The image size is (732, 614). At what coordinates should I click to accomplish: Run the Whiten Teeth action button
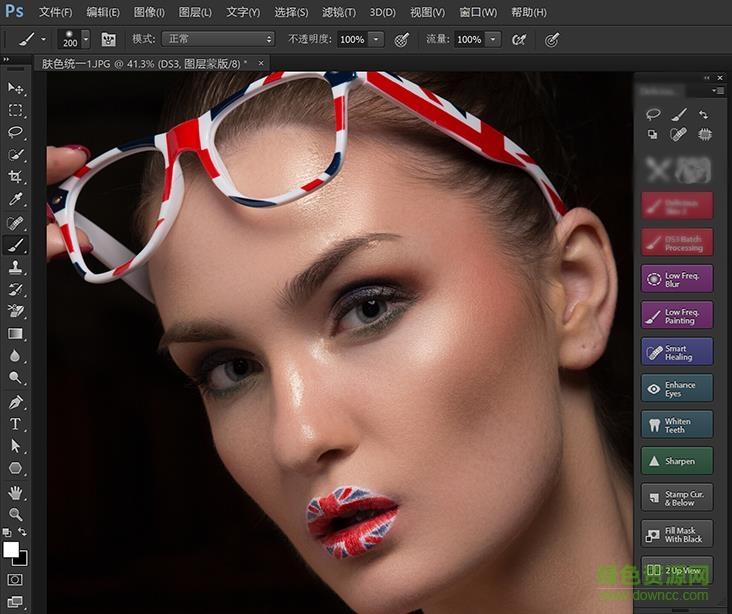tap(677, 425)
